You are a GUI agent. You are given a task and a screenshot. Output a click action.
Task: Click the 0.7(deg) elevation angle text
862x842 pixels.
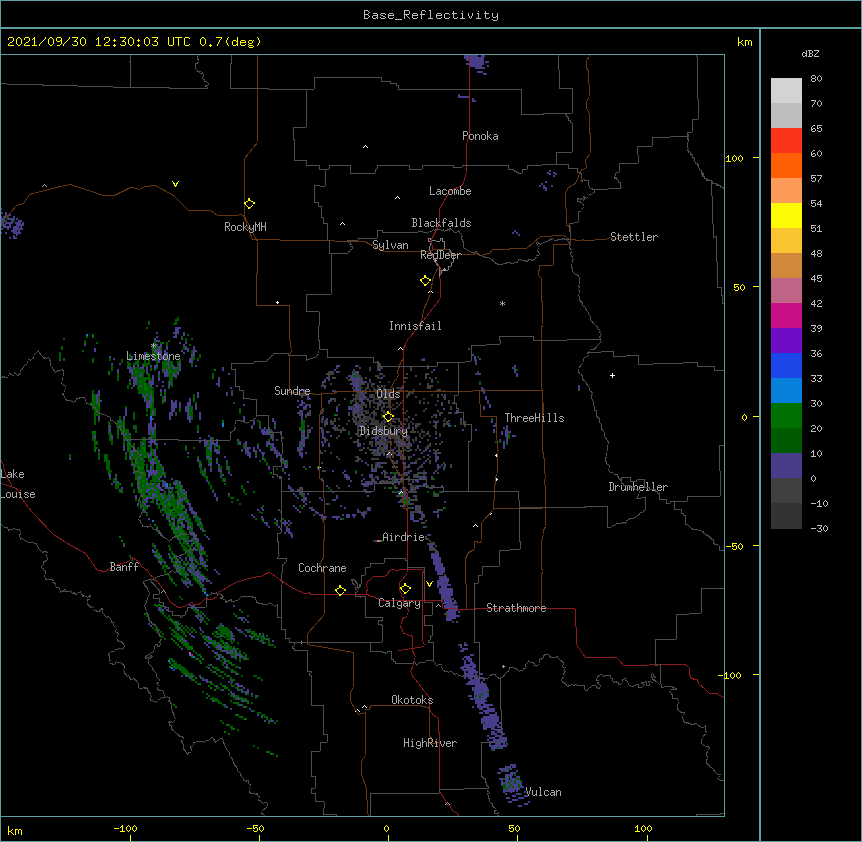click(x=230, y=42)
